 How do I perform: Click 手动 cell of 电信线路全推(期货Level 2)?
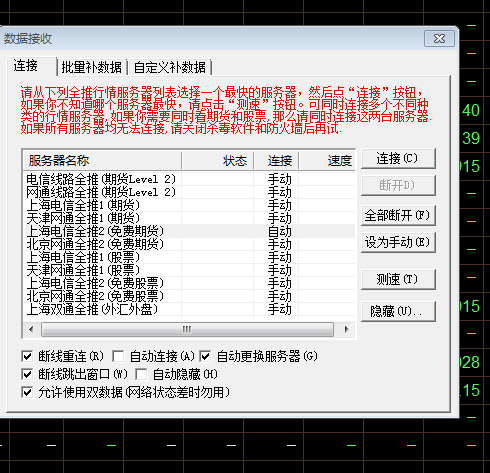280,179
